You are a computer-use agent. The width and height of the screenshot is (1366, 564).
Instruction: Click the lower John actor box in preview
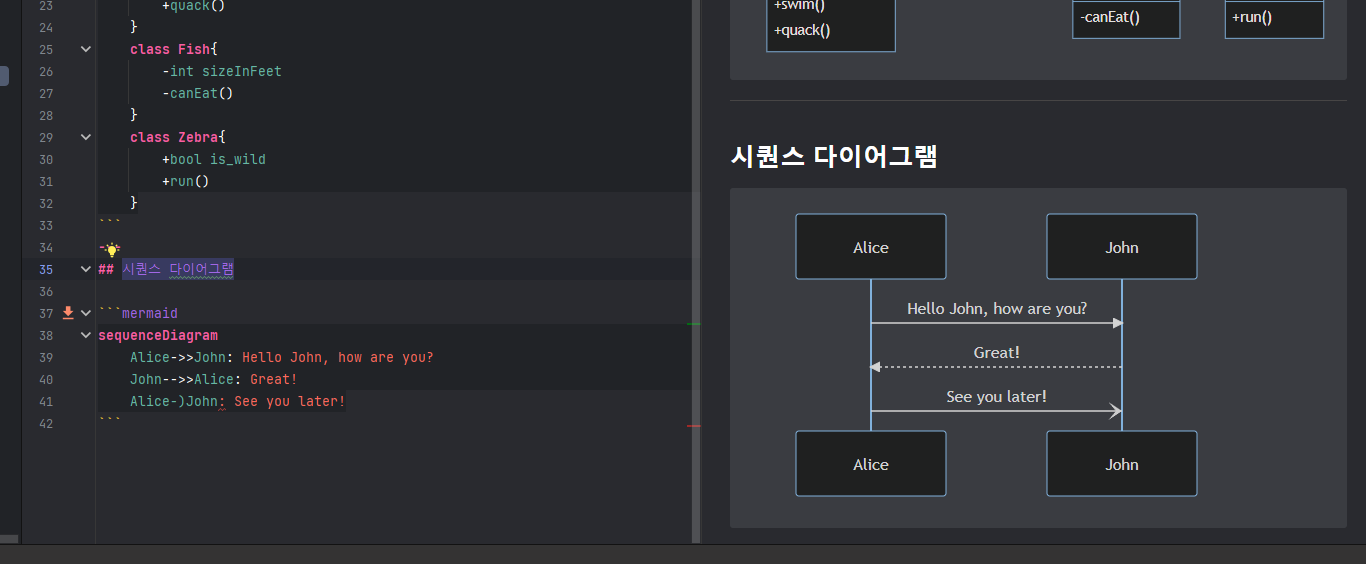click(x=1122, y=464)
